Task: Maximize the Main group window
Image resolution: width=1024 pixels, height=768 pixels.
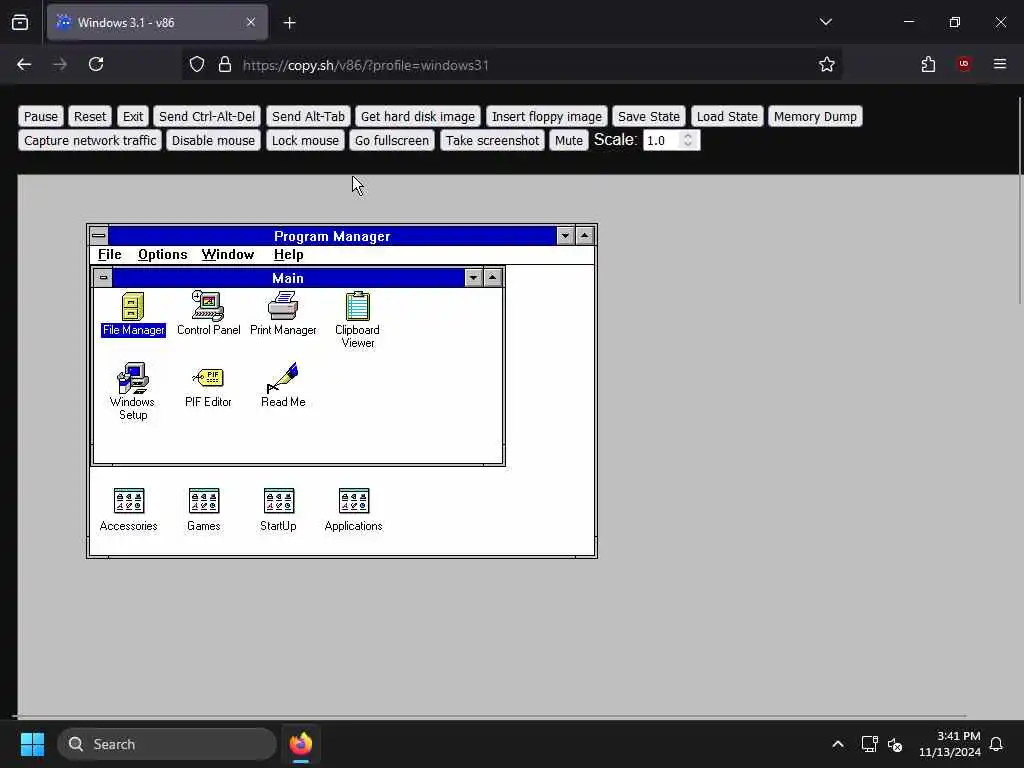Action: tap(492, 278)
